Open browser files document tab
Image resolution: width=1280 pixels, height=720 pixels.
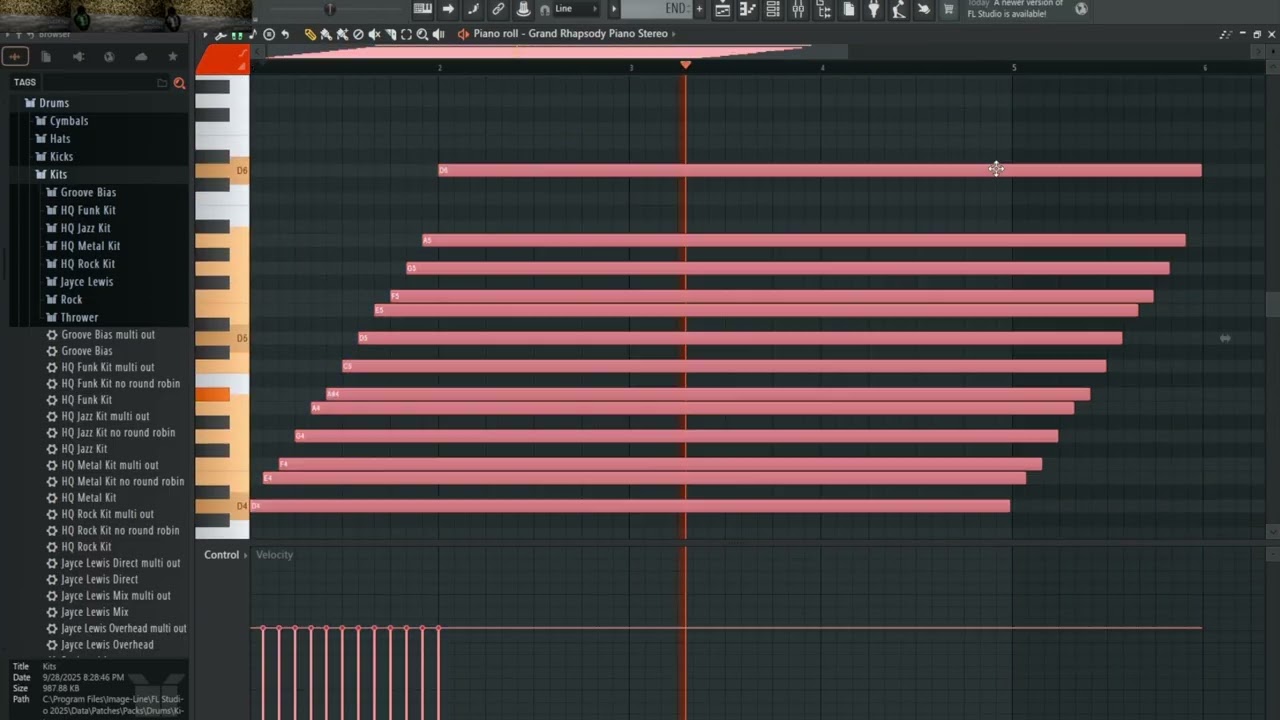coord(46,57)
